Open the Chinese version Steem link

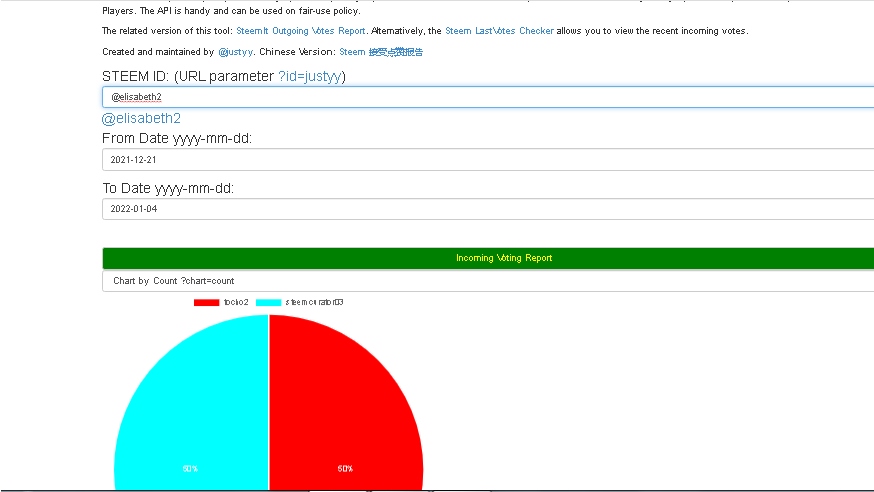tap(381, 52)
